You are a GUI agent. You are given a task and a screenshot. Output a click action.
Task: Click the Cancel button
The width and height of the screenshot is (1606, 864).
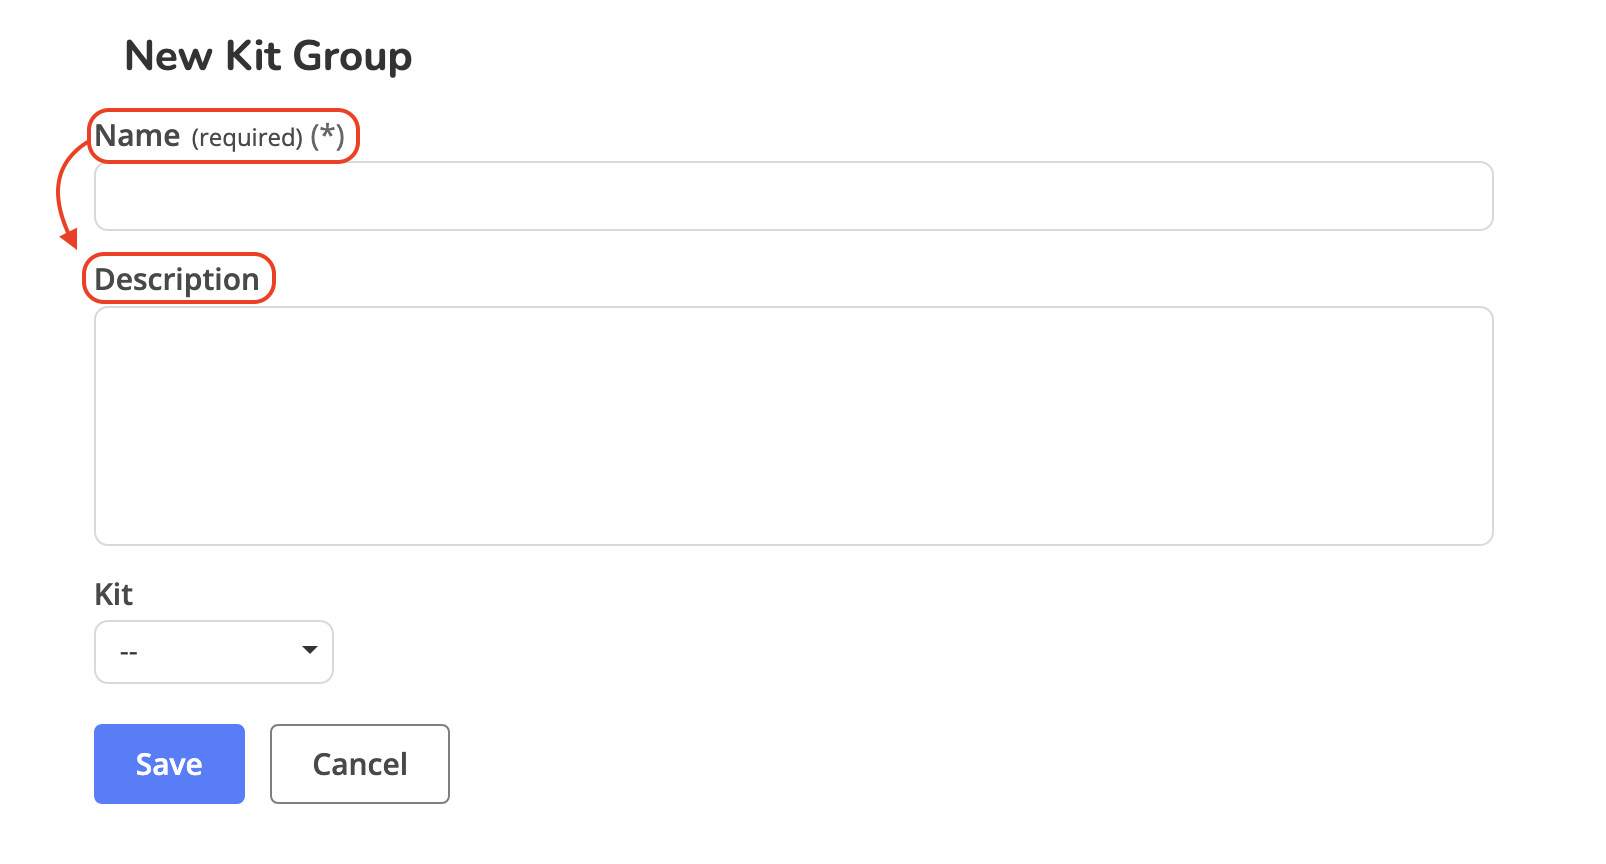pyautogui.click(x=359, y=764)
